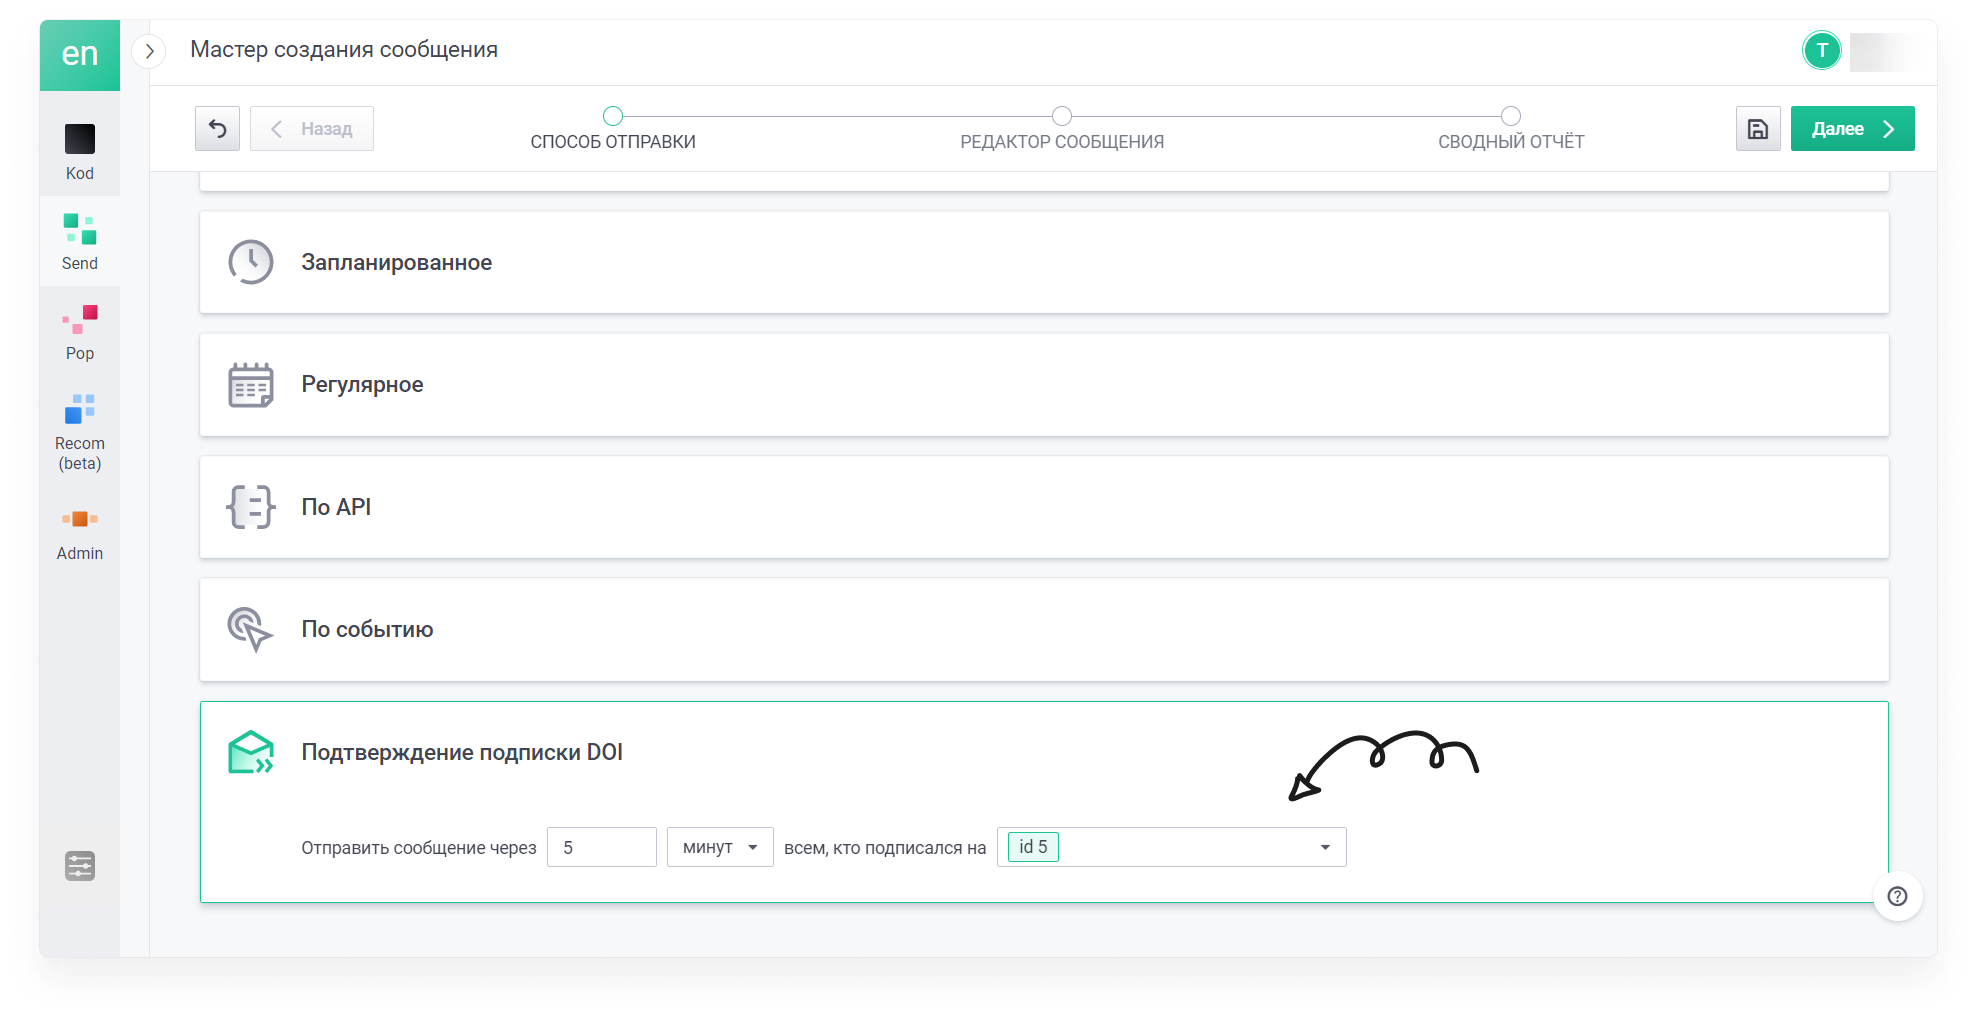This screenshot has height=1017, width=1977.
Task: Focus the delay value field showing 5
Action: click(x=602, y=847)
